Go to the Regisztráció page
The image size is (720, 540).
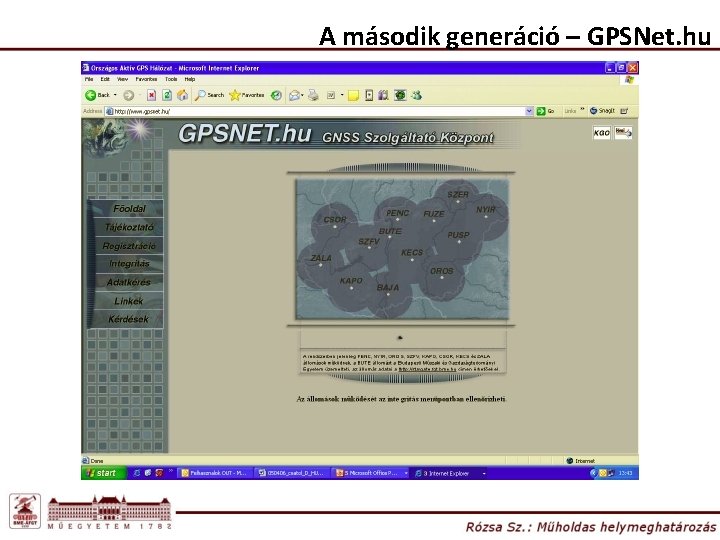pyautogui.click(x=129, y=246)
